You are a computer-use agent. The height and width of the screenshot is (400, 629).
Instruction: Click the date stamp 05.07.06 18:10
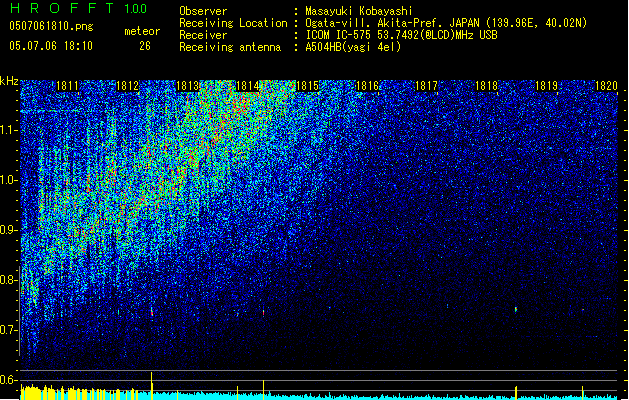pos(51,46)
